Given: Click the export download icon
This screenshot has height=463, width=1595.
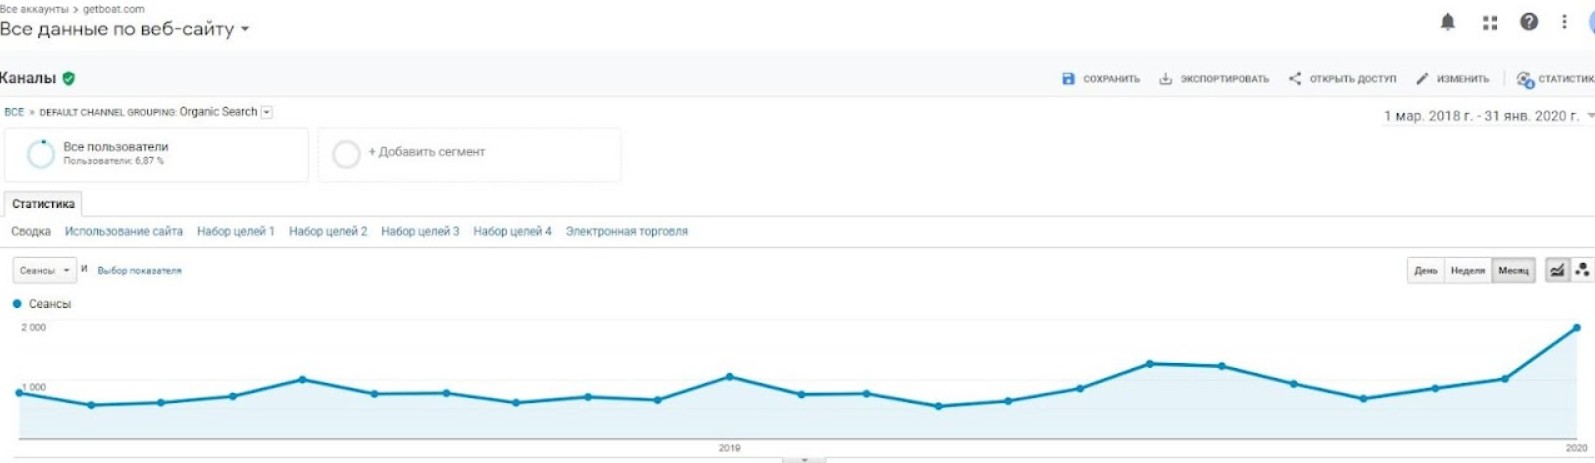Looking at the screenshot, I should coord(1165,78).
